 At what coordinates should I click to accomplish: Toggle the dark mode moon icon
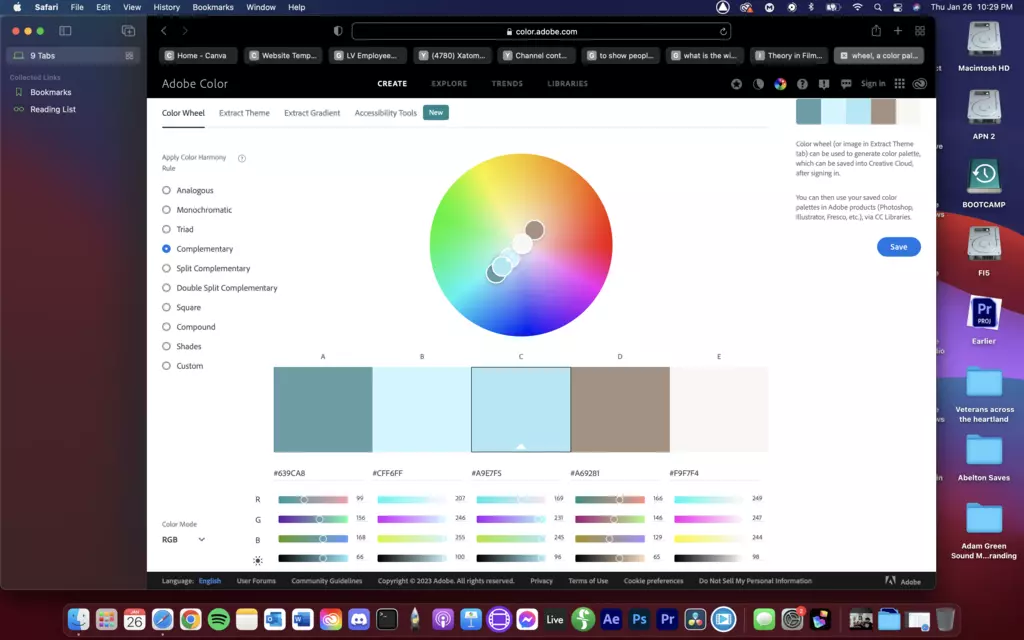point(758,84)
